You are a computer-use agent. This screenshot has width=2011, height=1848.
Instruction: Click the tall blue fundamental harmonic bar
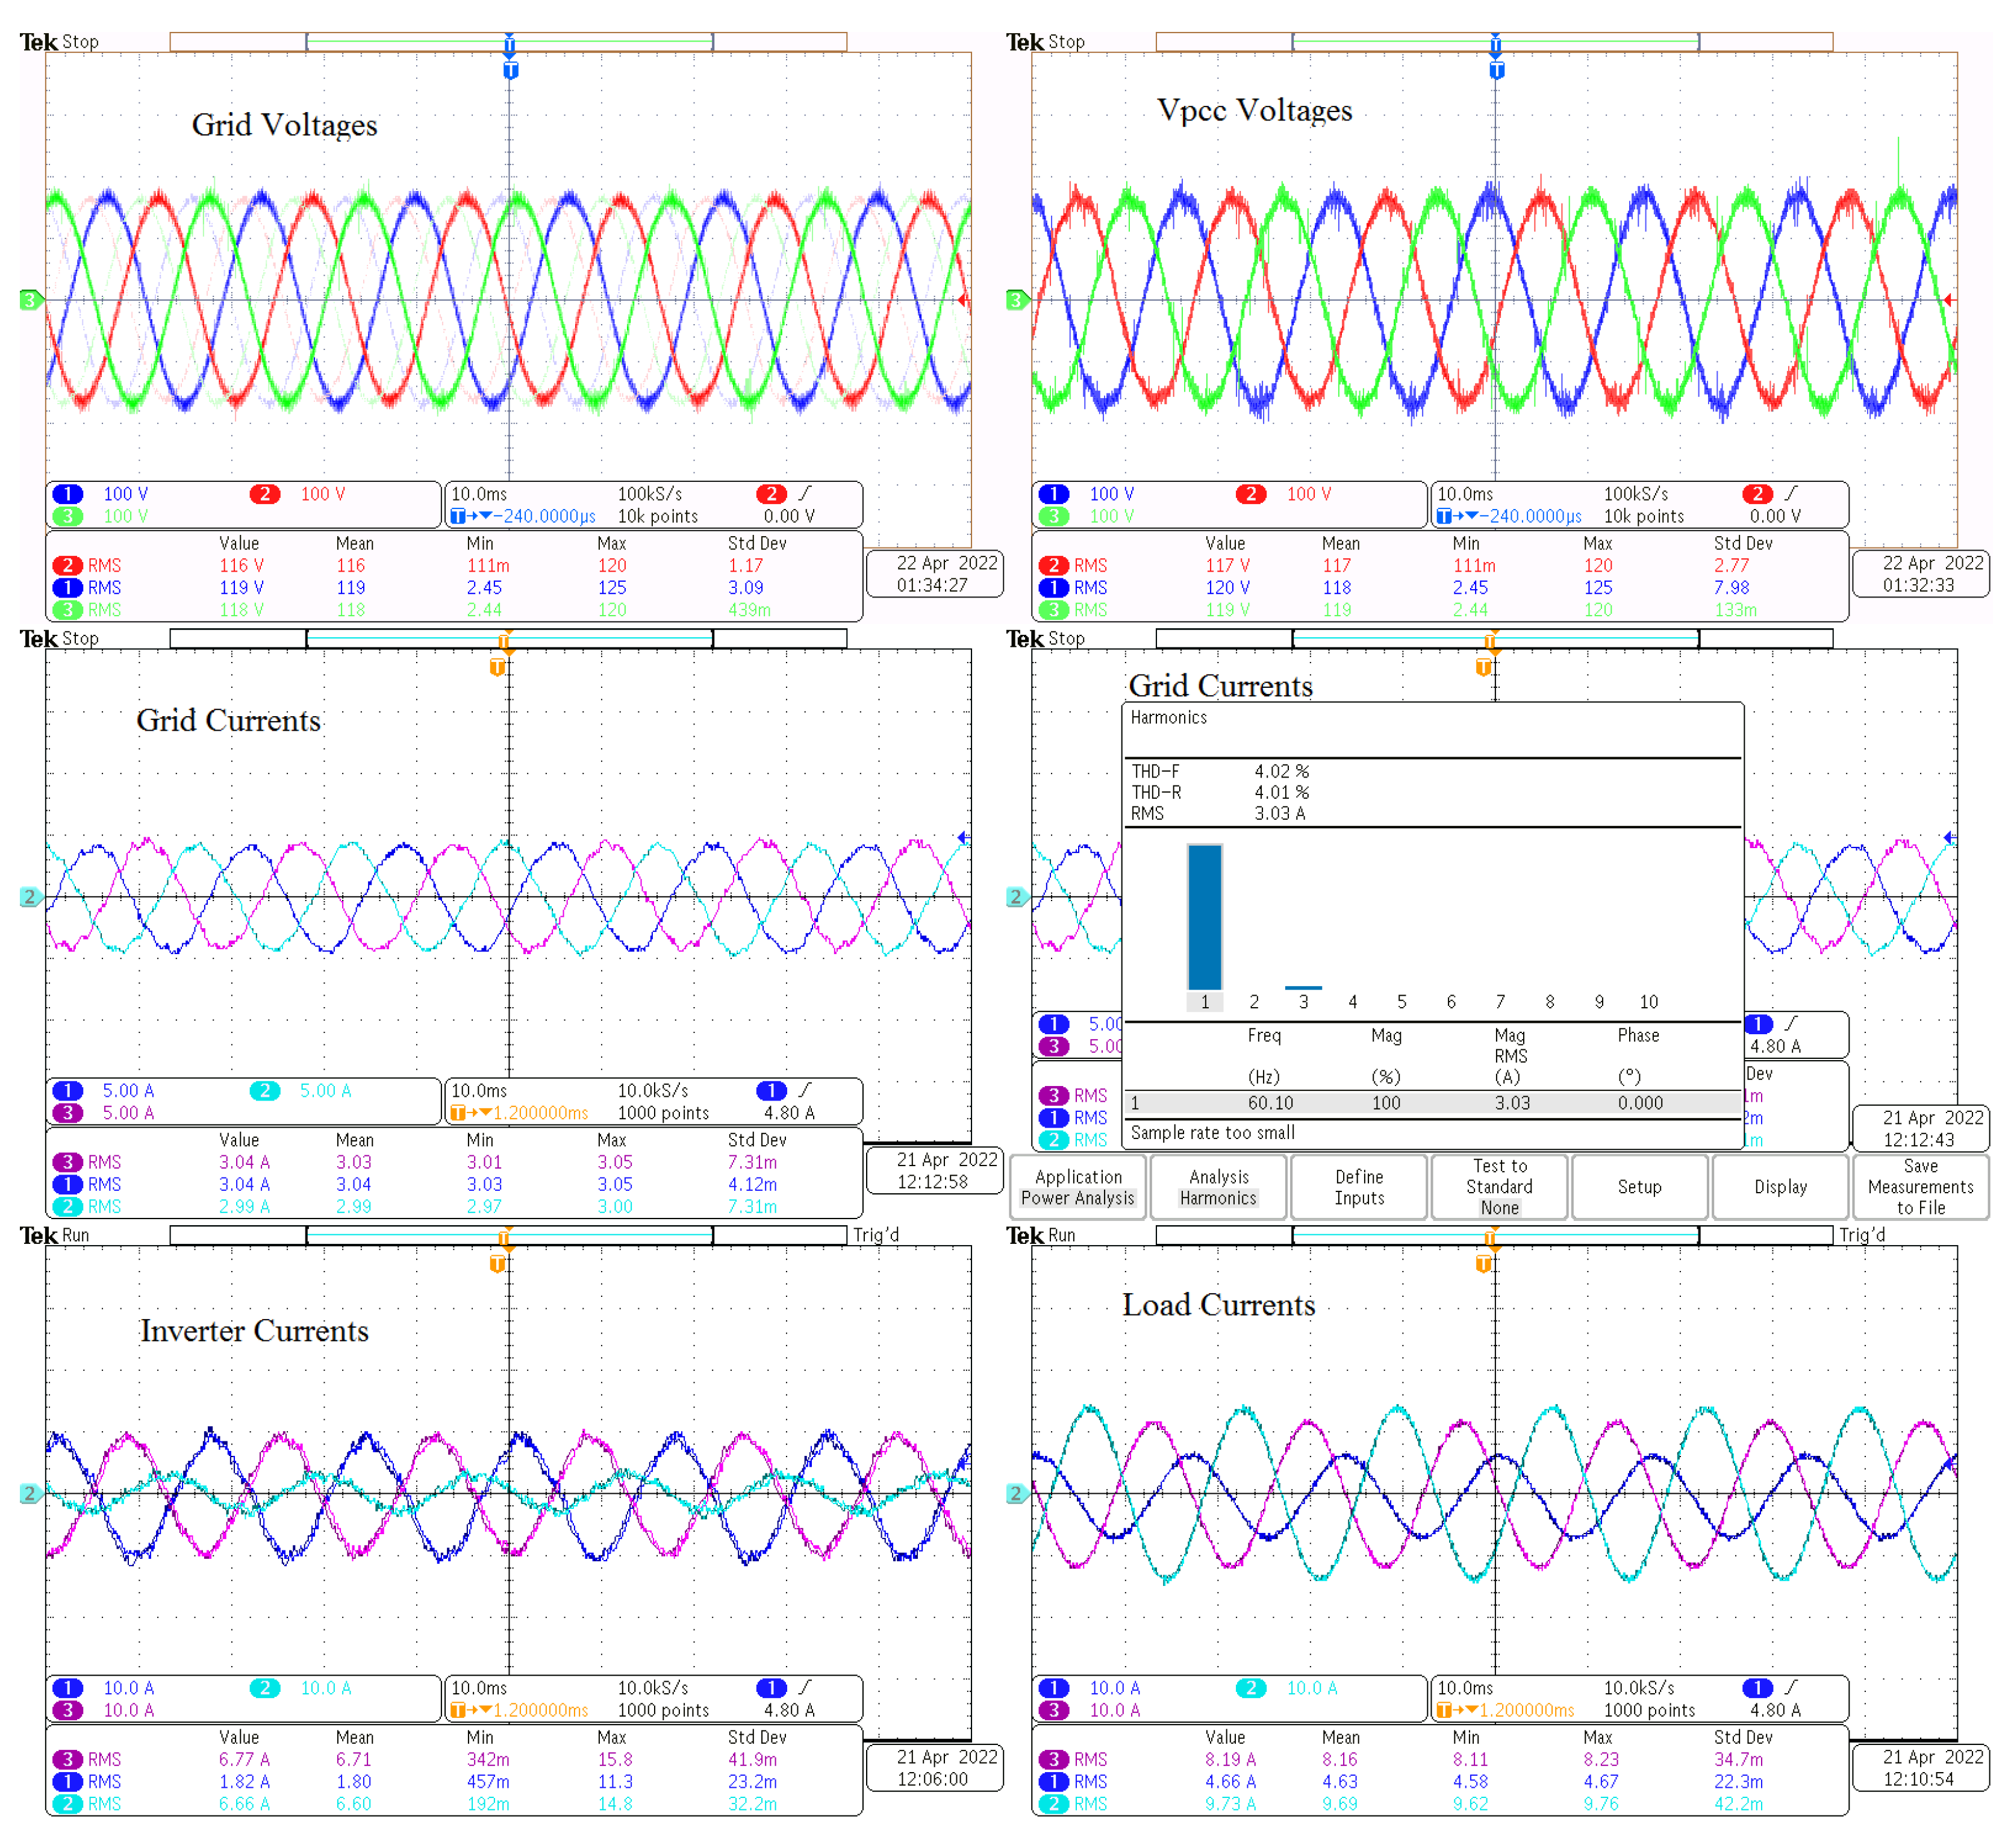point(1205,916)
